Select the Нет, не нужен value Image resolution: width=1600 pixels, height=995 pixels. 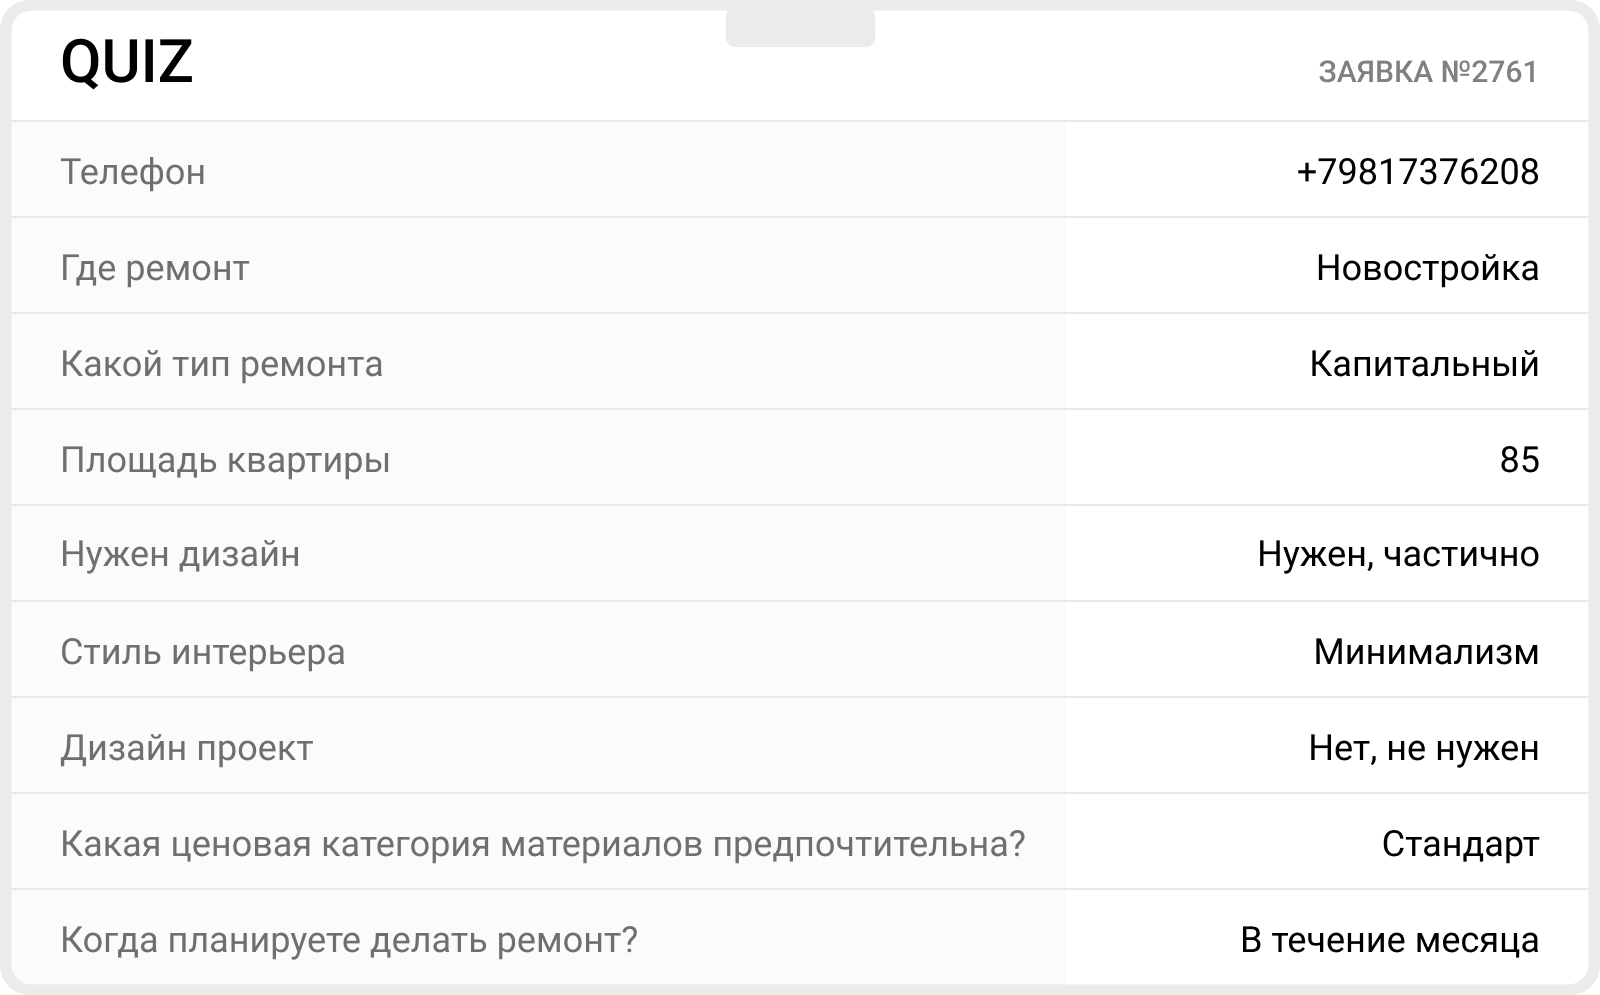[1424, 748]
